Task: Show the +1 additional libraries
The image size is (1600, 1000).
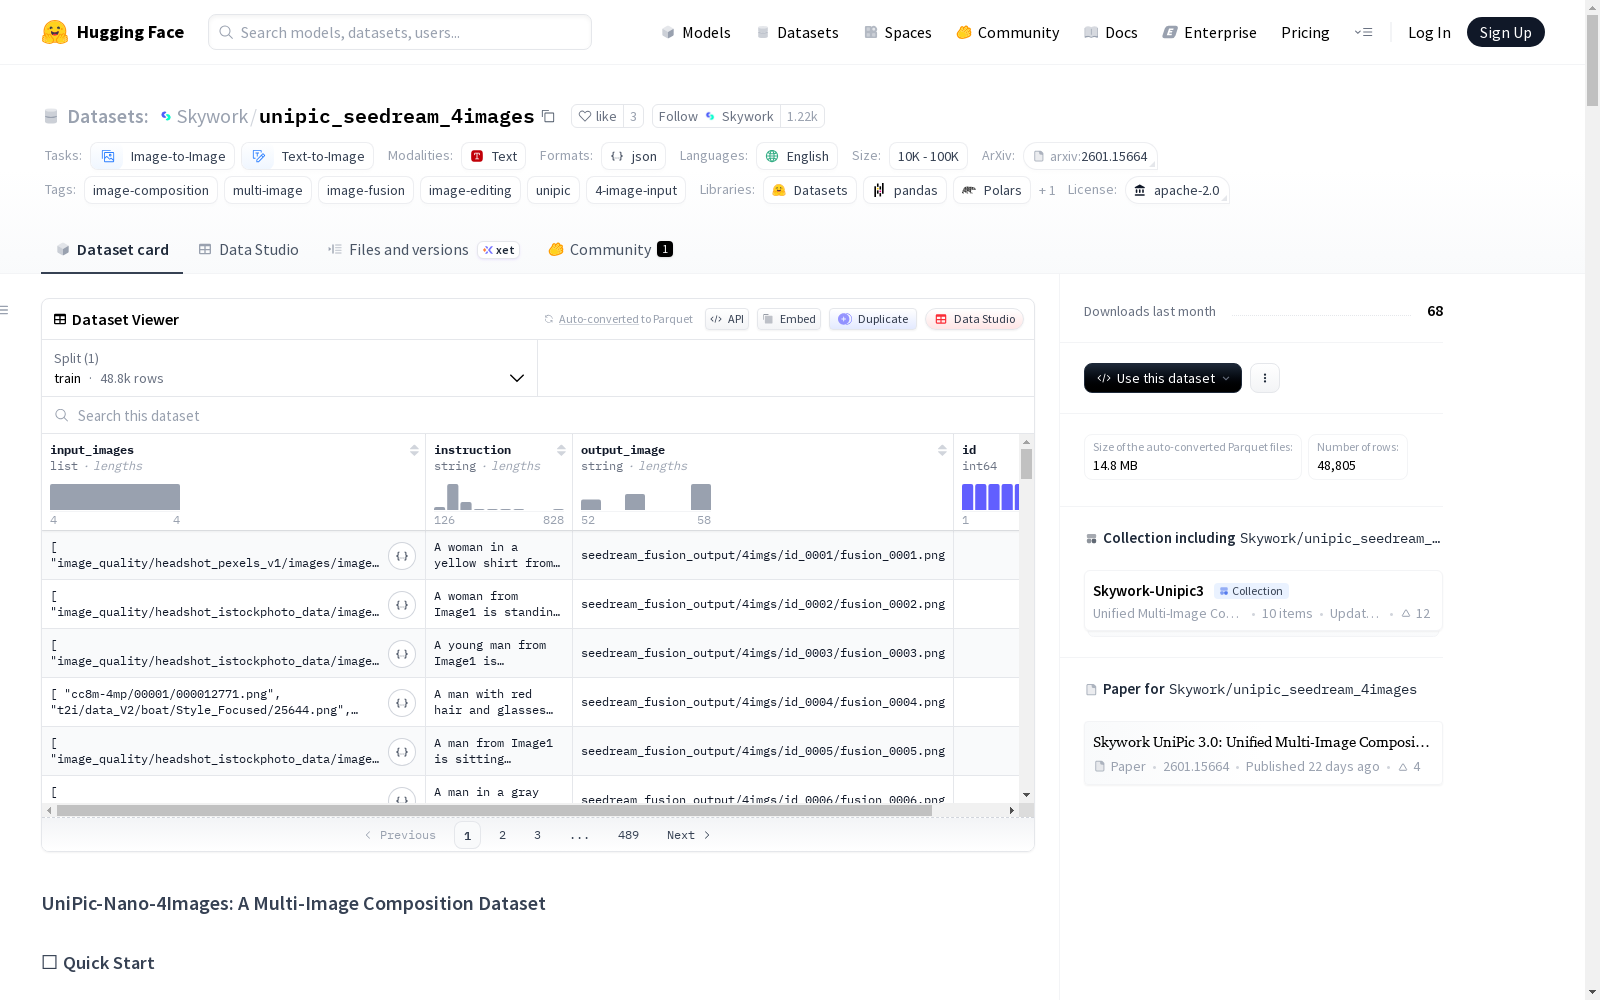Action: 1047,190
